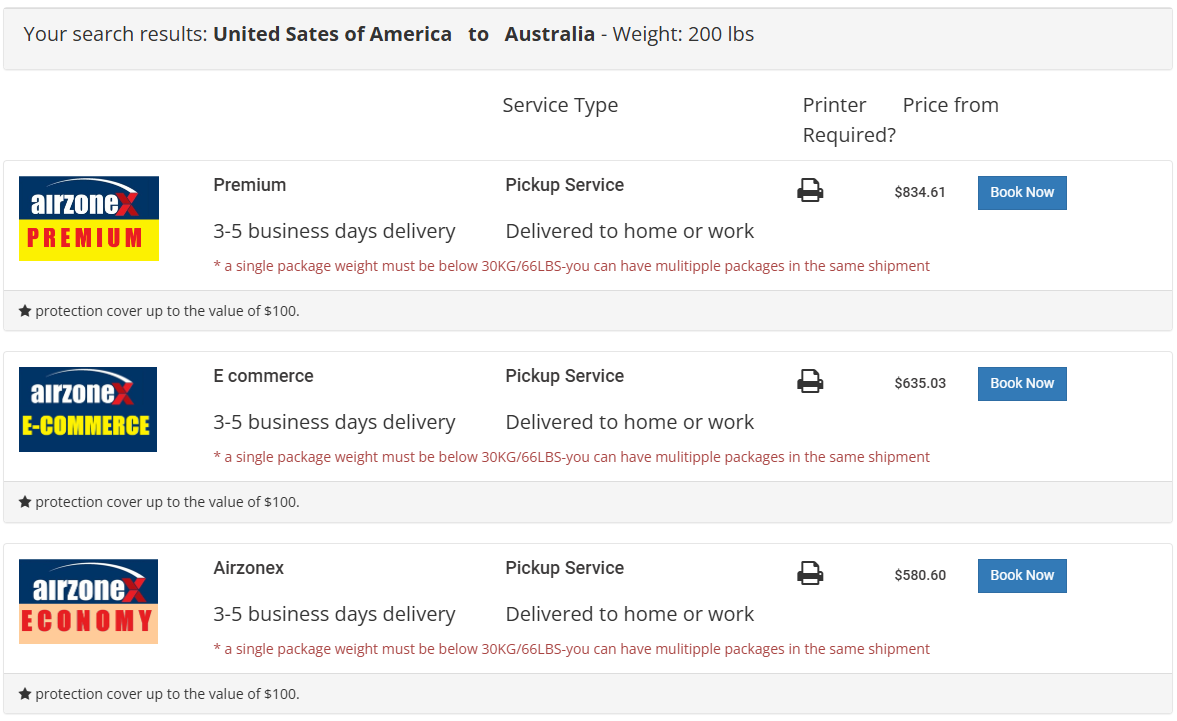Click the Airzonex Premium logo
1177x721 pixels.
pos(88,218)
